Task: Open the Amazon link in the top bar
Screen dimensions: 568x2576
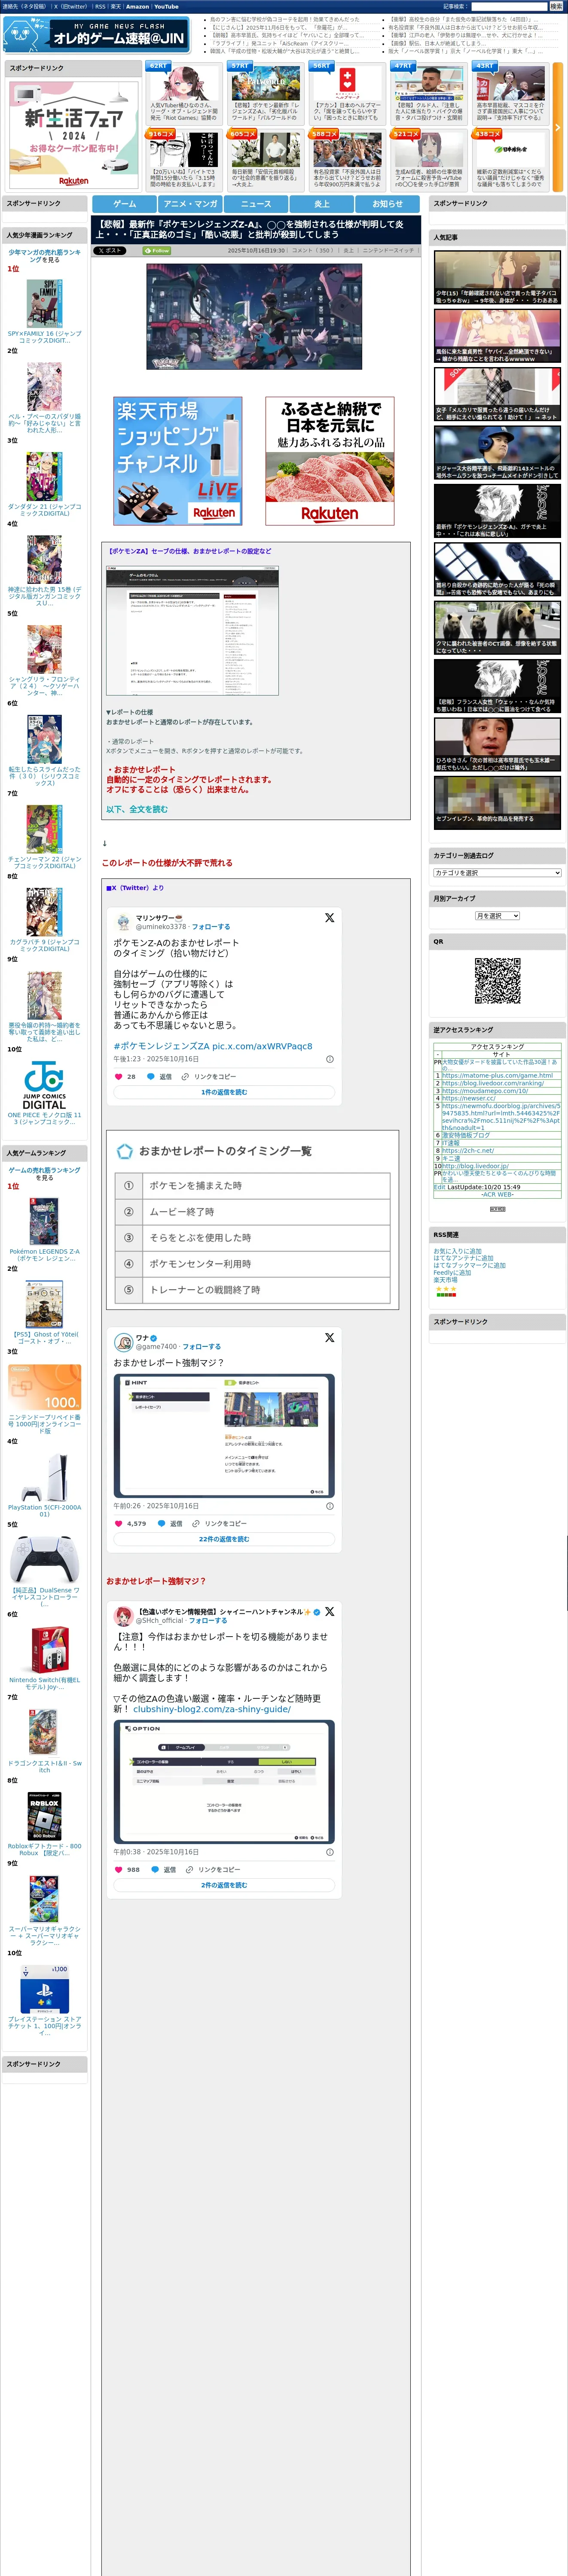Action: pyautogui.click(x=137, y=6)
